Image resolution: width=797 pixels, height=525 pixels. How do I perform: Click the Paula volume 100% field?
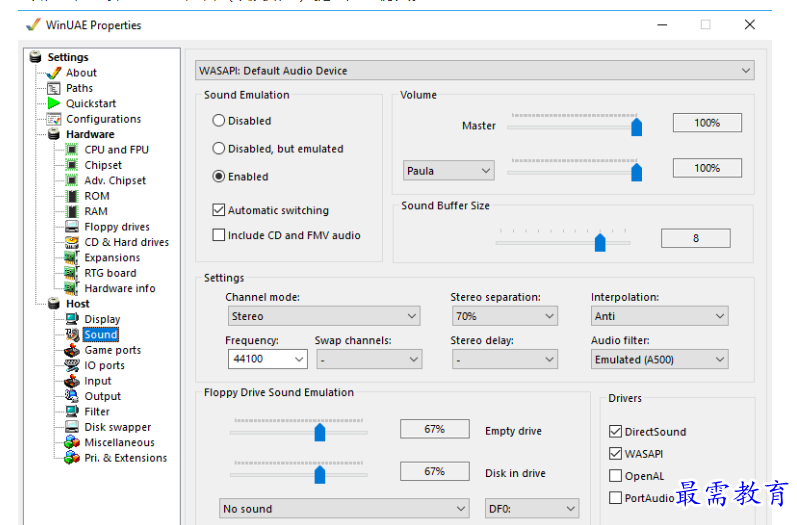coord(707,168)
